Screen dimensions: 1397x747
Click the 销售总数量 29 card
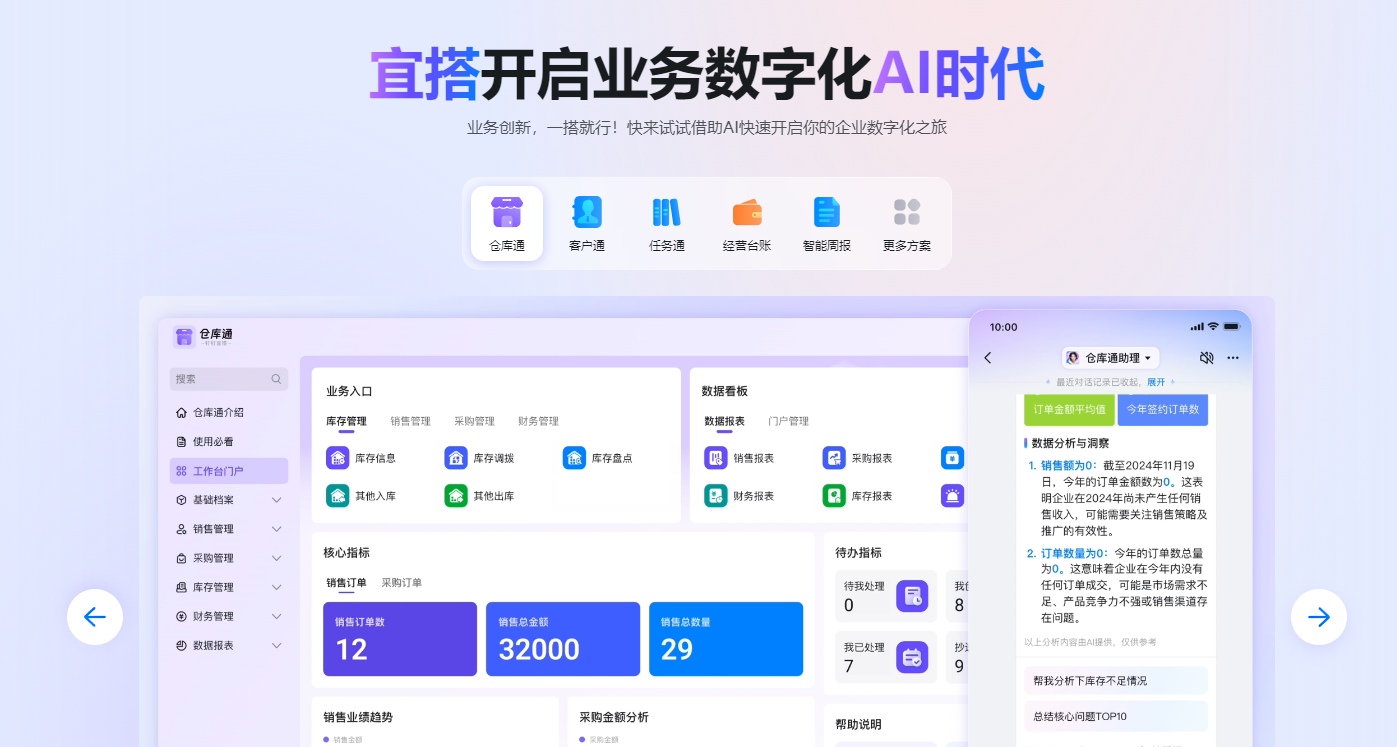tap(726, 639)
